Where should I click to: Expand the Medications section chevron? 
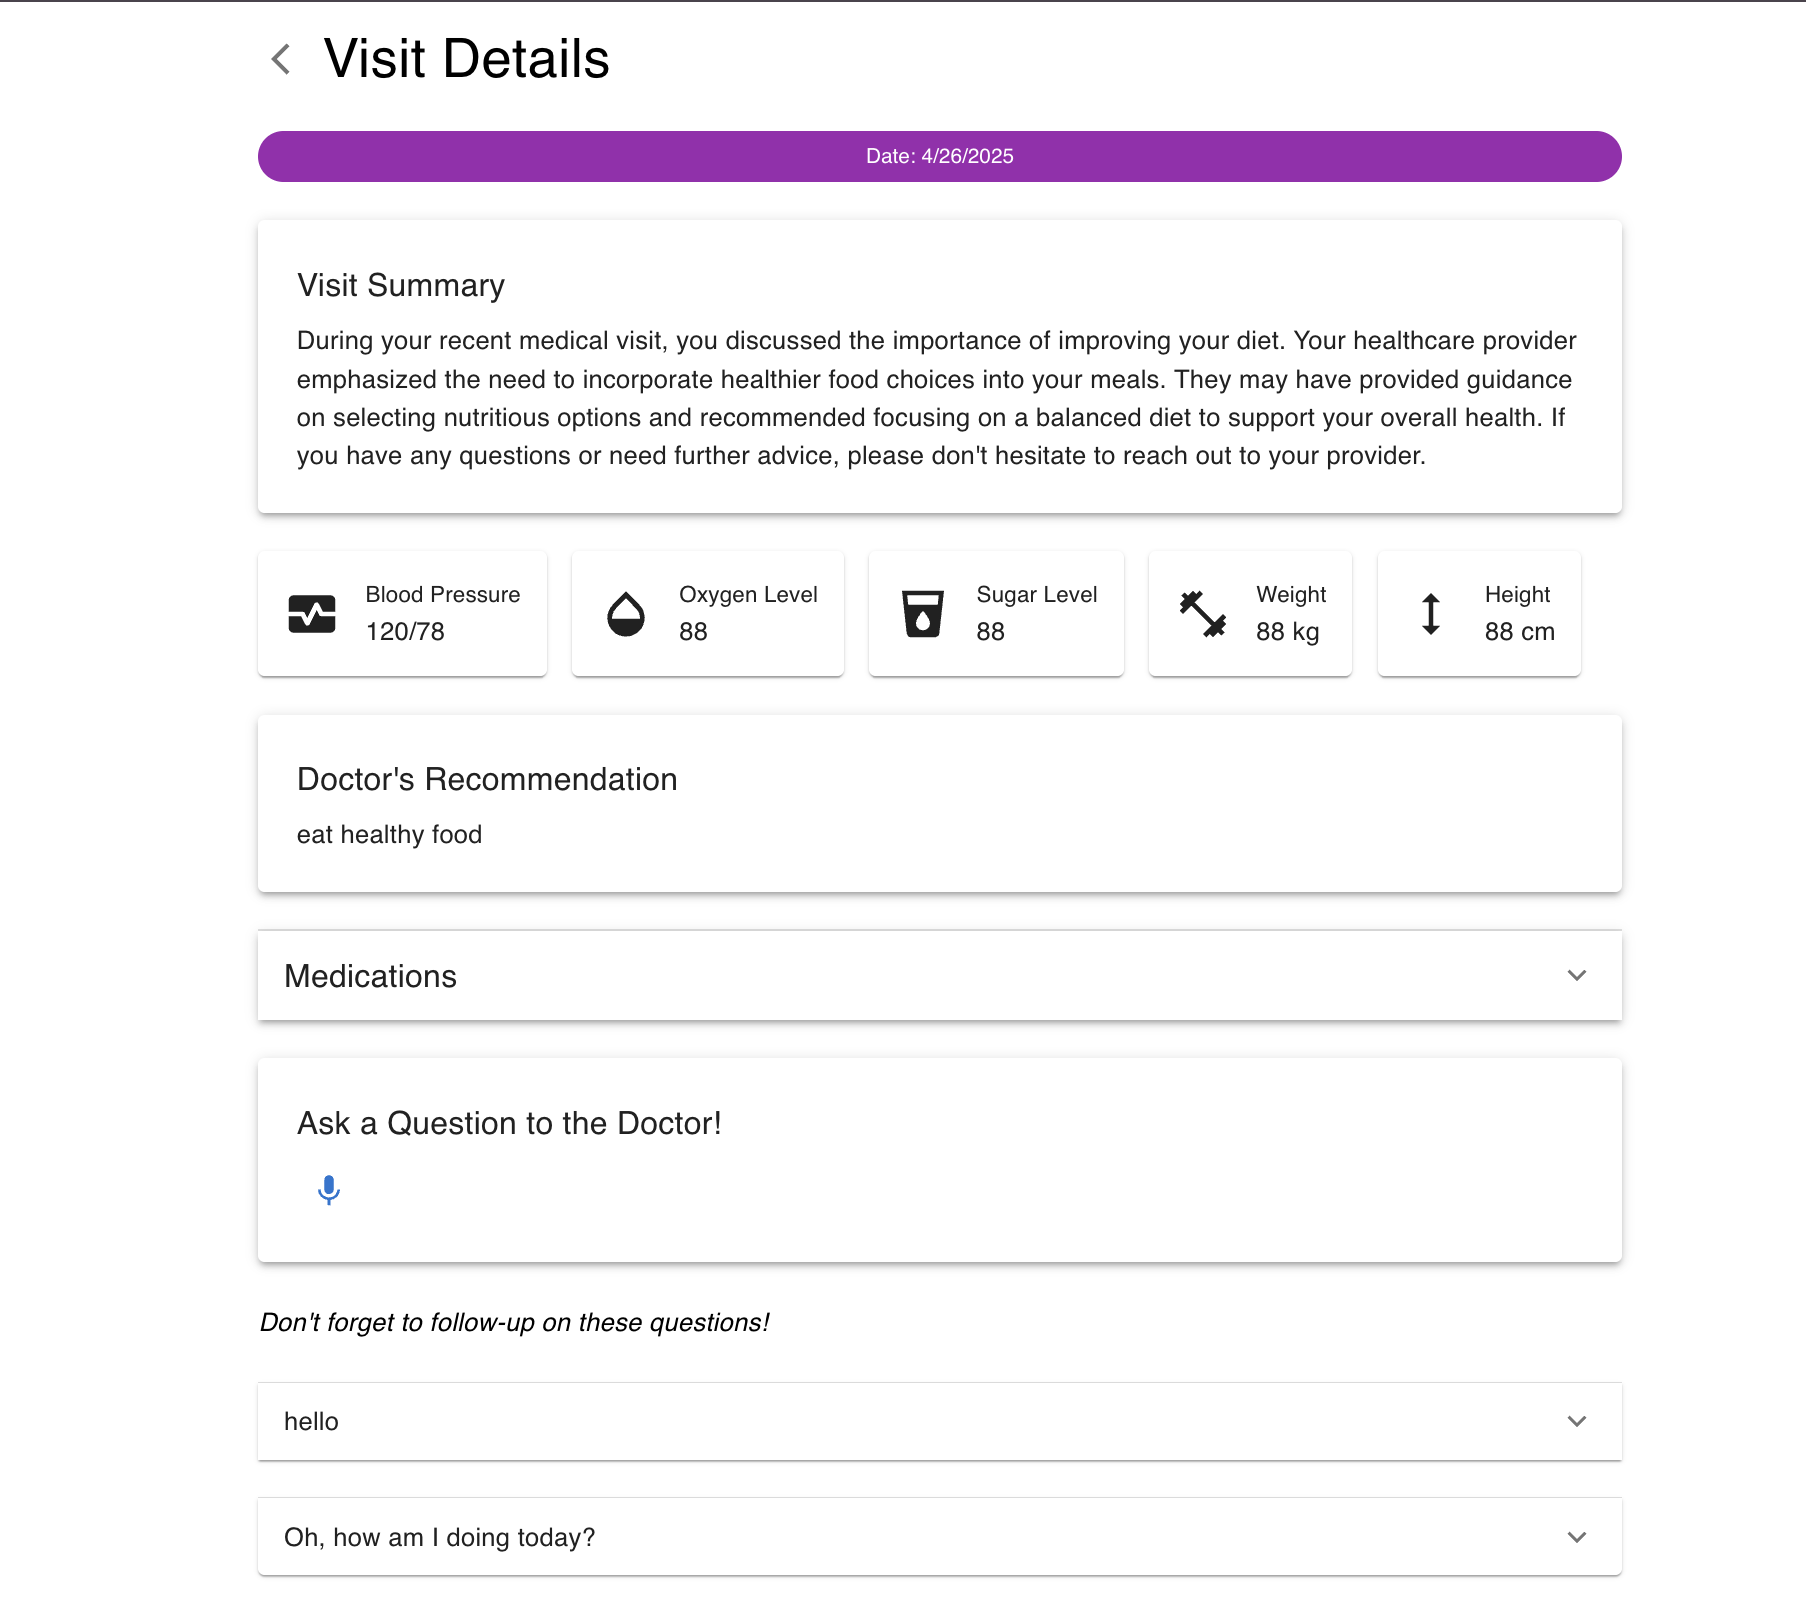pos(1577,976)
